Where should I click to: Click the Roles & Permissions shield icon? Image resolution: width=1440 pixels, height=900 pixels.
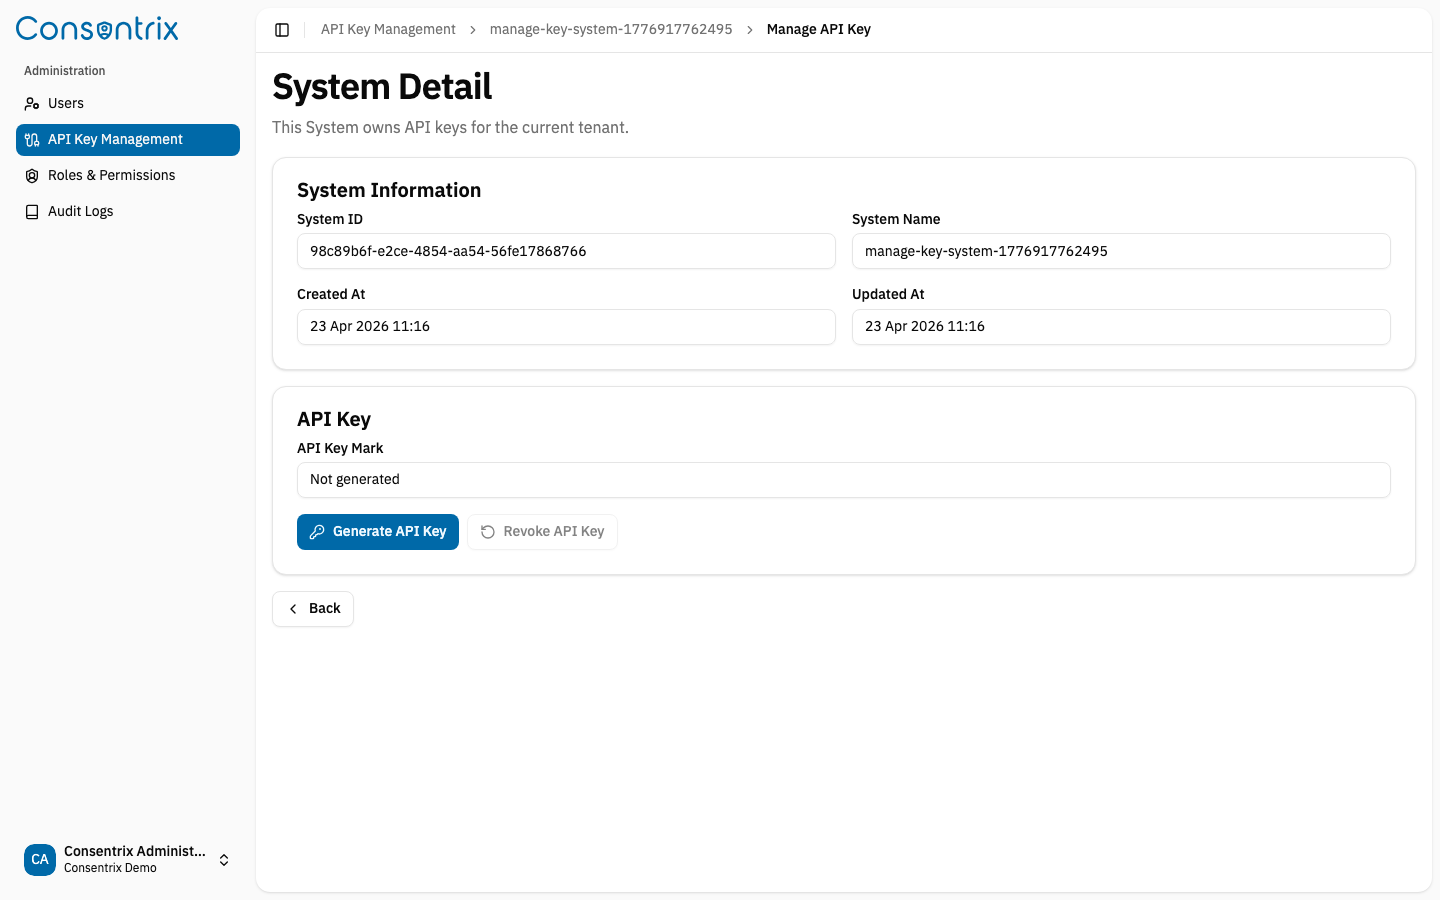[32, 176]
